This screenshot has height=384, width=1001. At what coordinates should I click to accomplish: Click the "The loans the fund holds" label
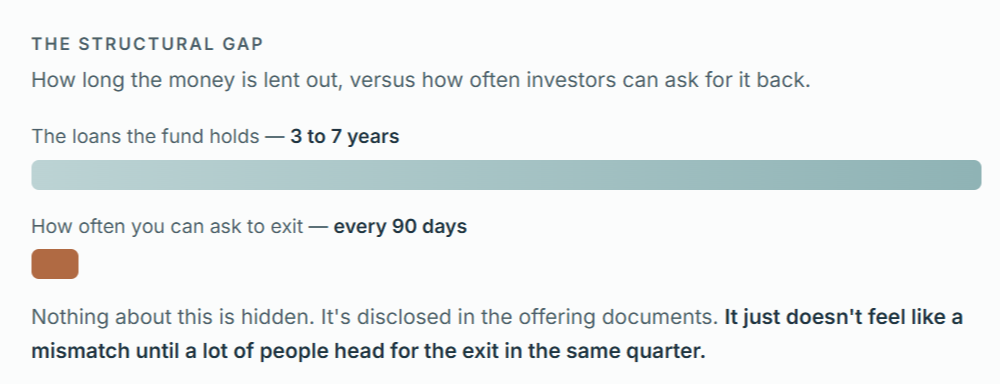(145, 137)
